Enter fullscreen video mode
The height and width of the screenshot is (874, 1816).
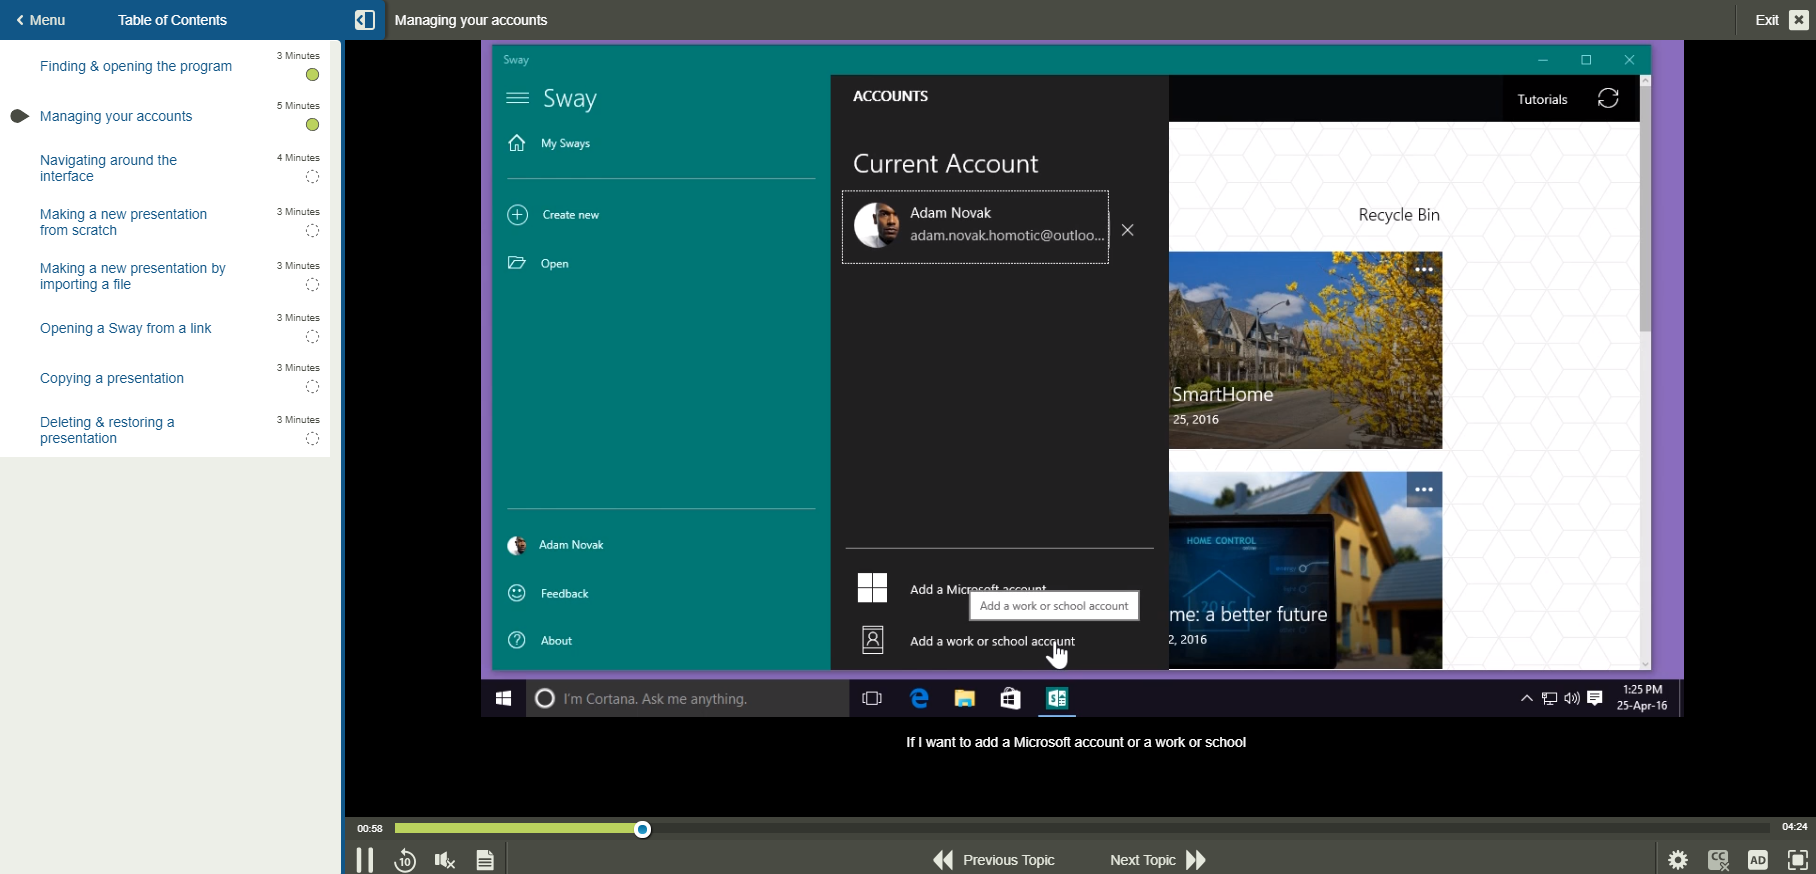click(1798, 860)
